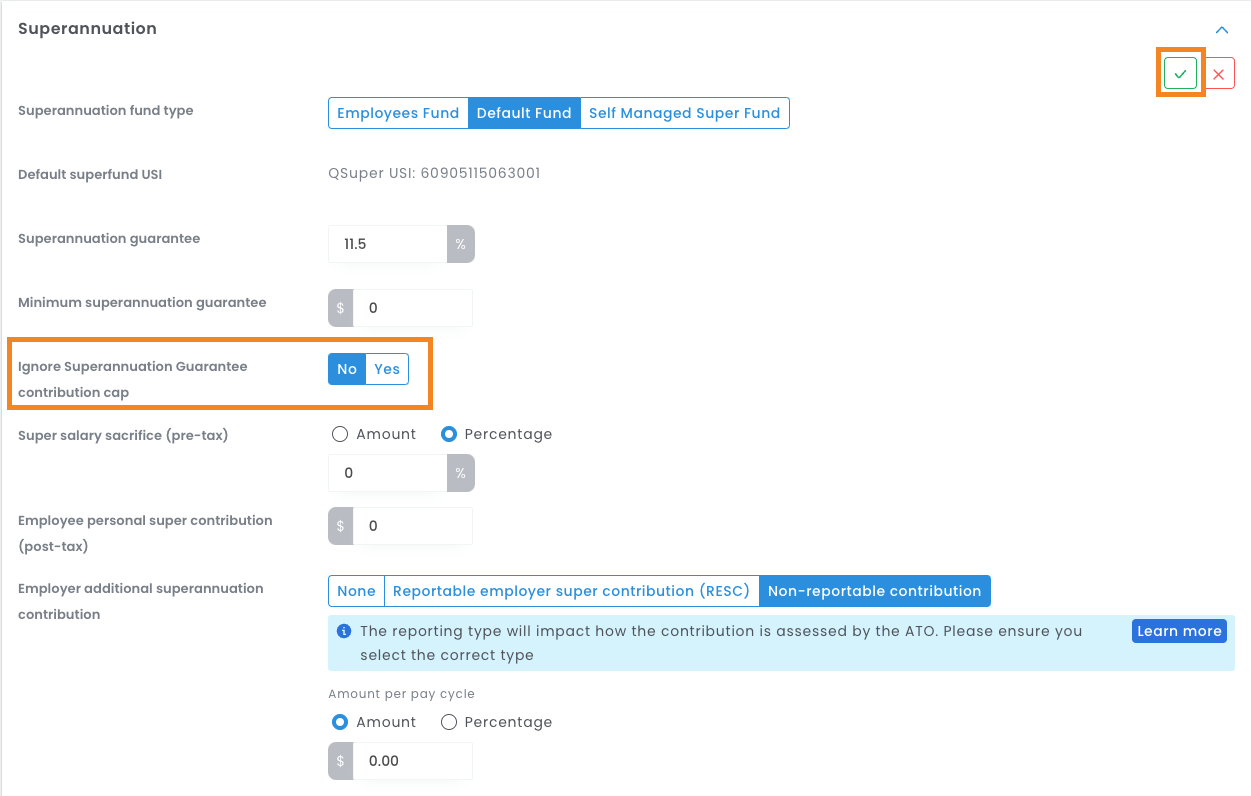Select Percentage radio under Amount per pay cycle
This screenshot has height=796, width=1251.
449,722
